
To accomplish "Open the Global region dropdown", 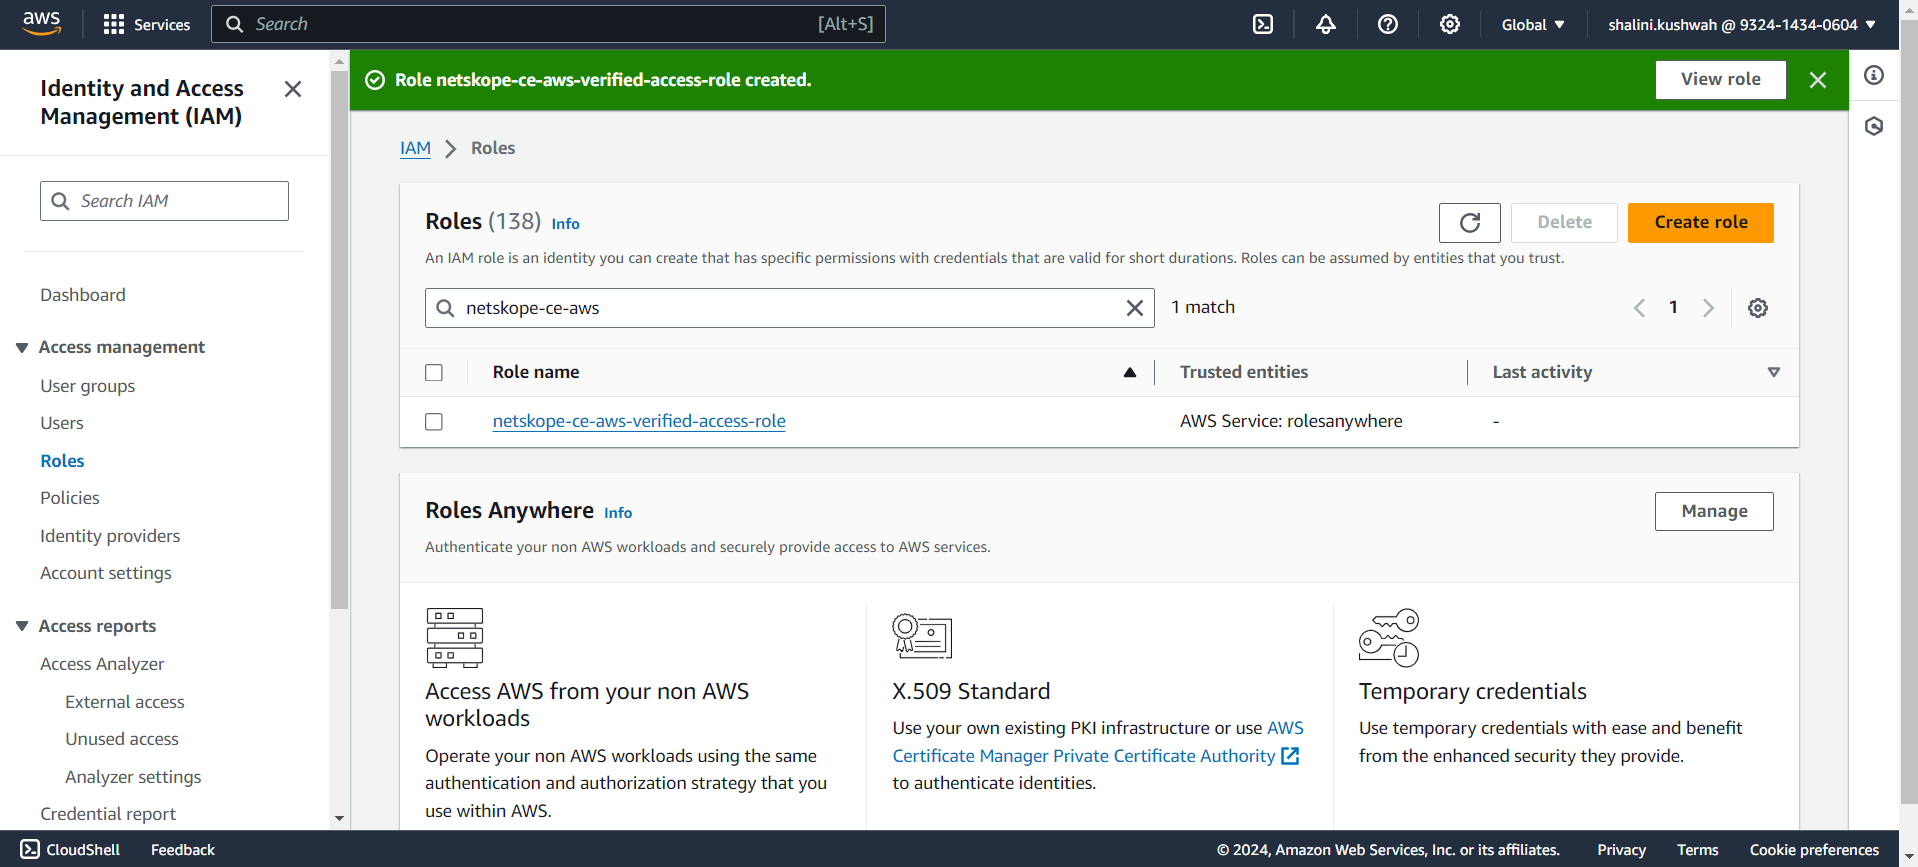I will 1532,24.
